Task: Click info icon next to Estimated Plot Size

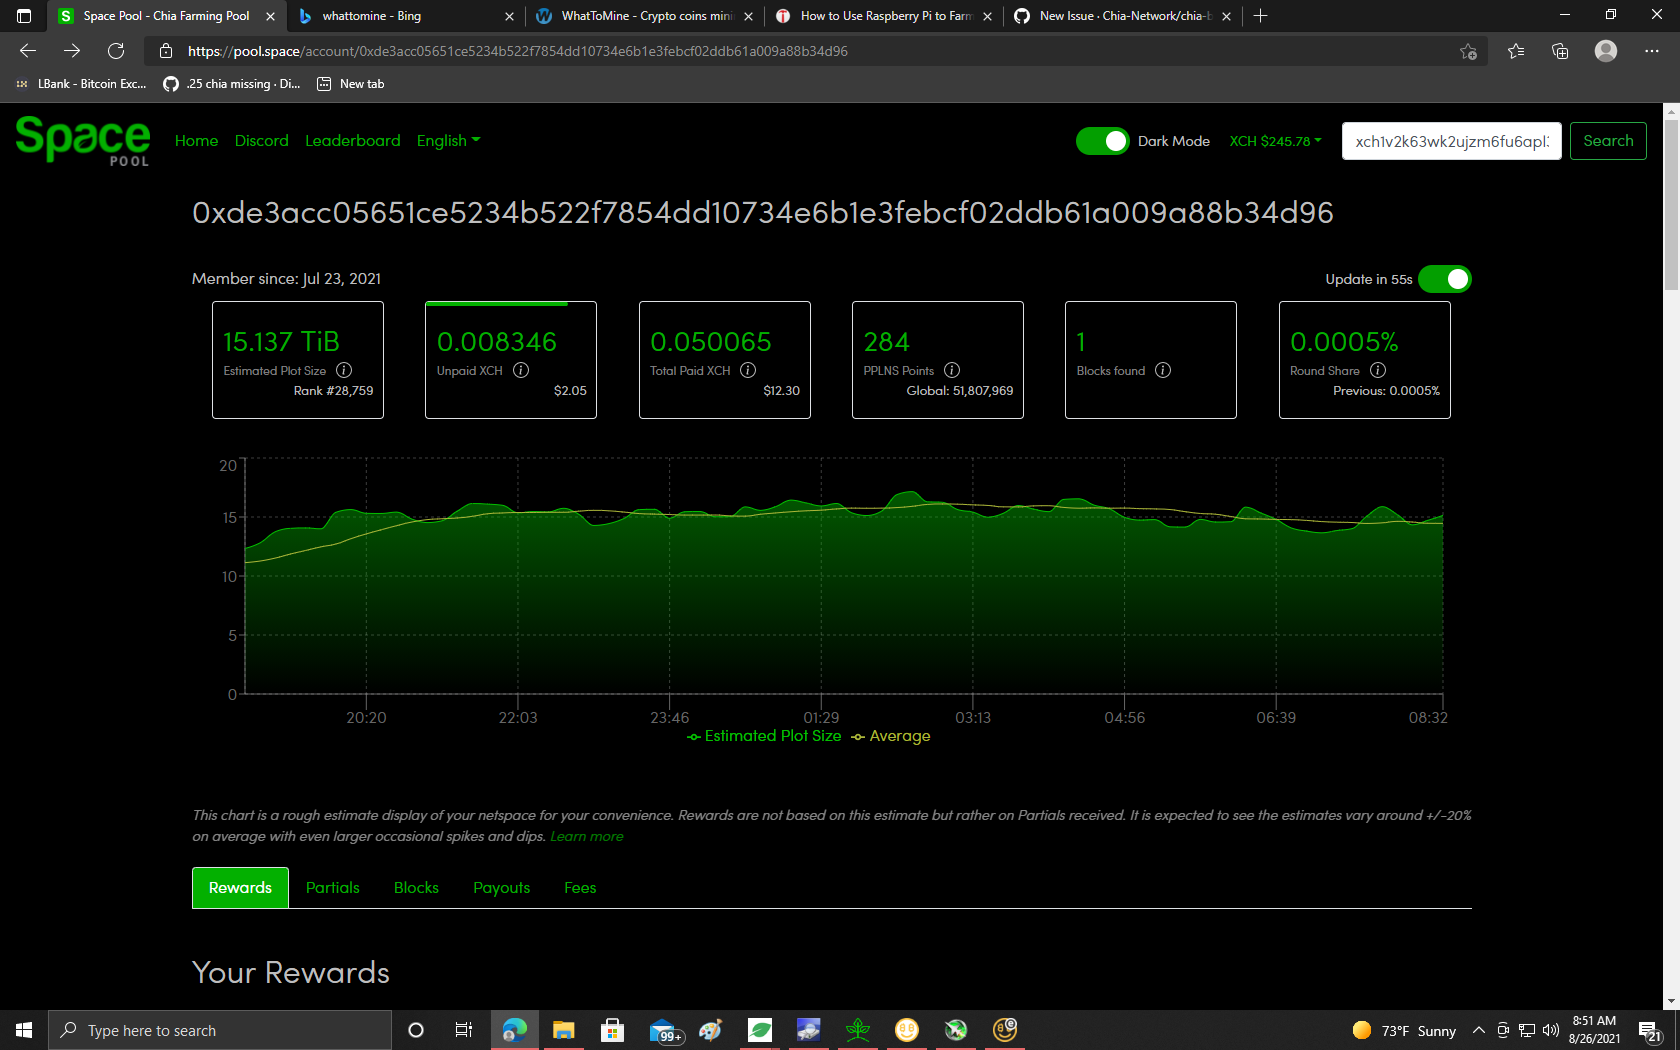Action: (344, 370)
